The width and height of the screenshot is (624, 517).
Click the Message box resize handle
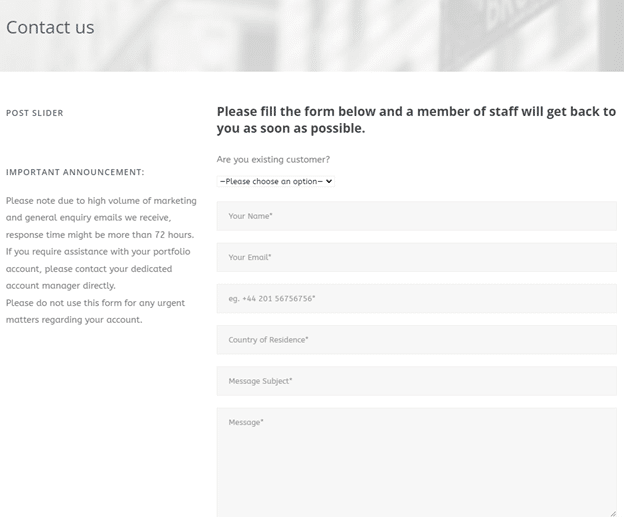(x=612, y=512)
